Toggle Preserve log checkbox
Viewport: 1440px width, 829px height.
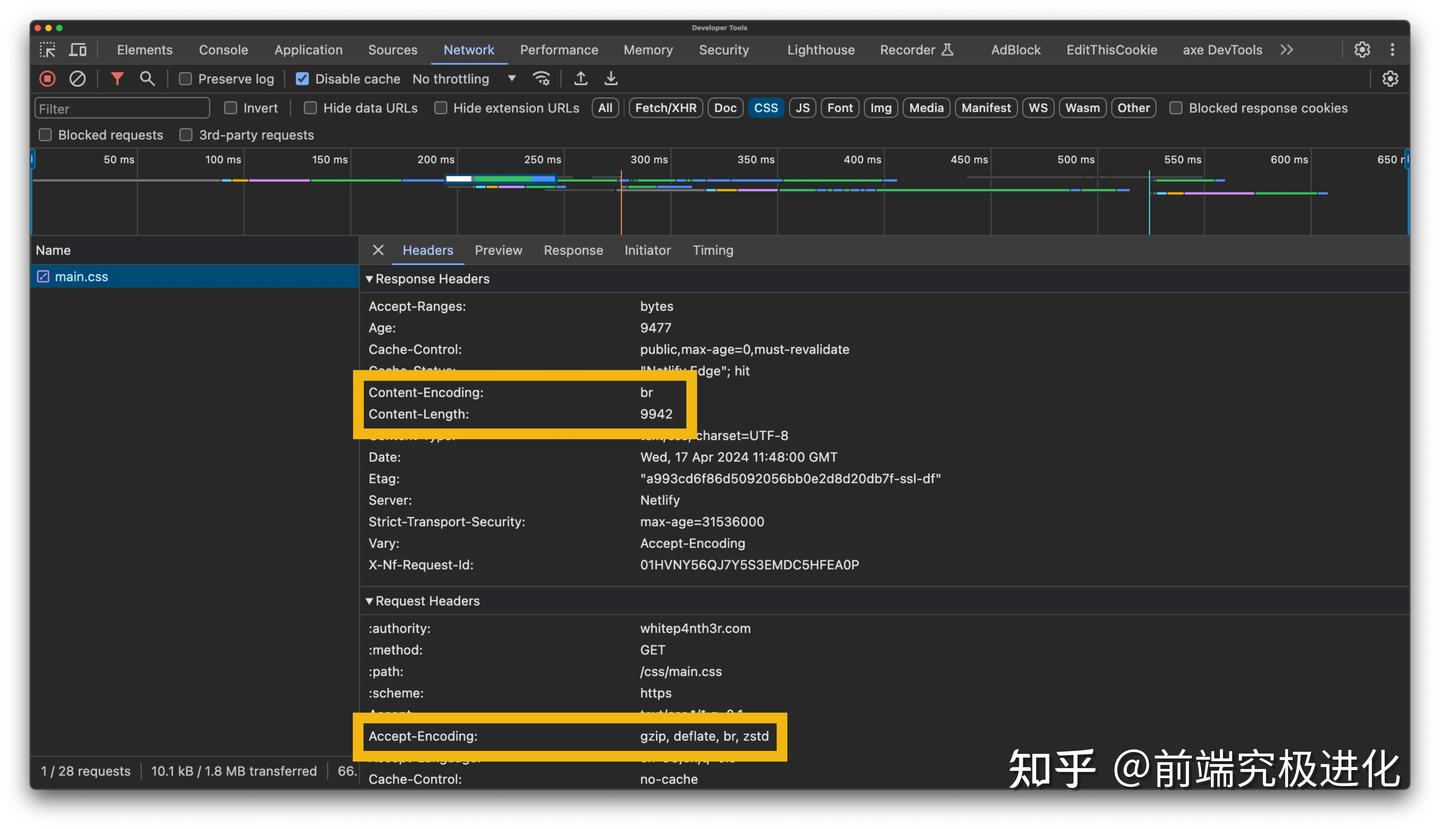click(x=185, y=79)
